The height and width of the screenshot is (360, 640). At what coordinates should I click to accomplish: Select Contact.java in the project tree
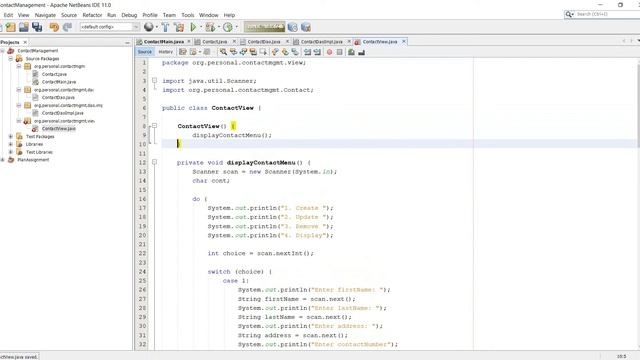click(x=54, y=74)
